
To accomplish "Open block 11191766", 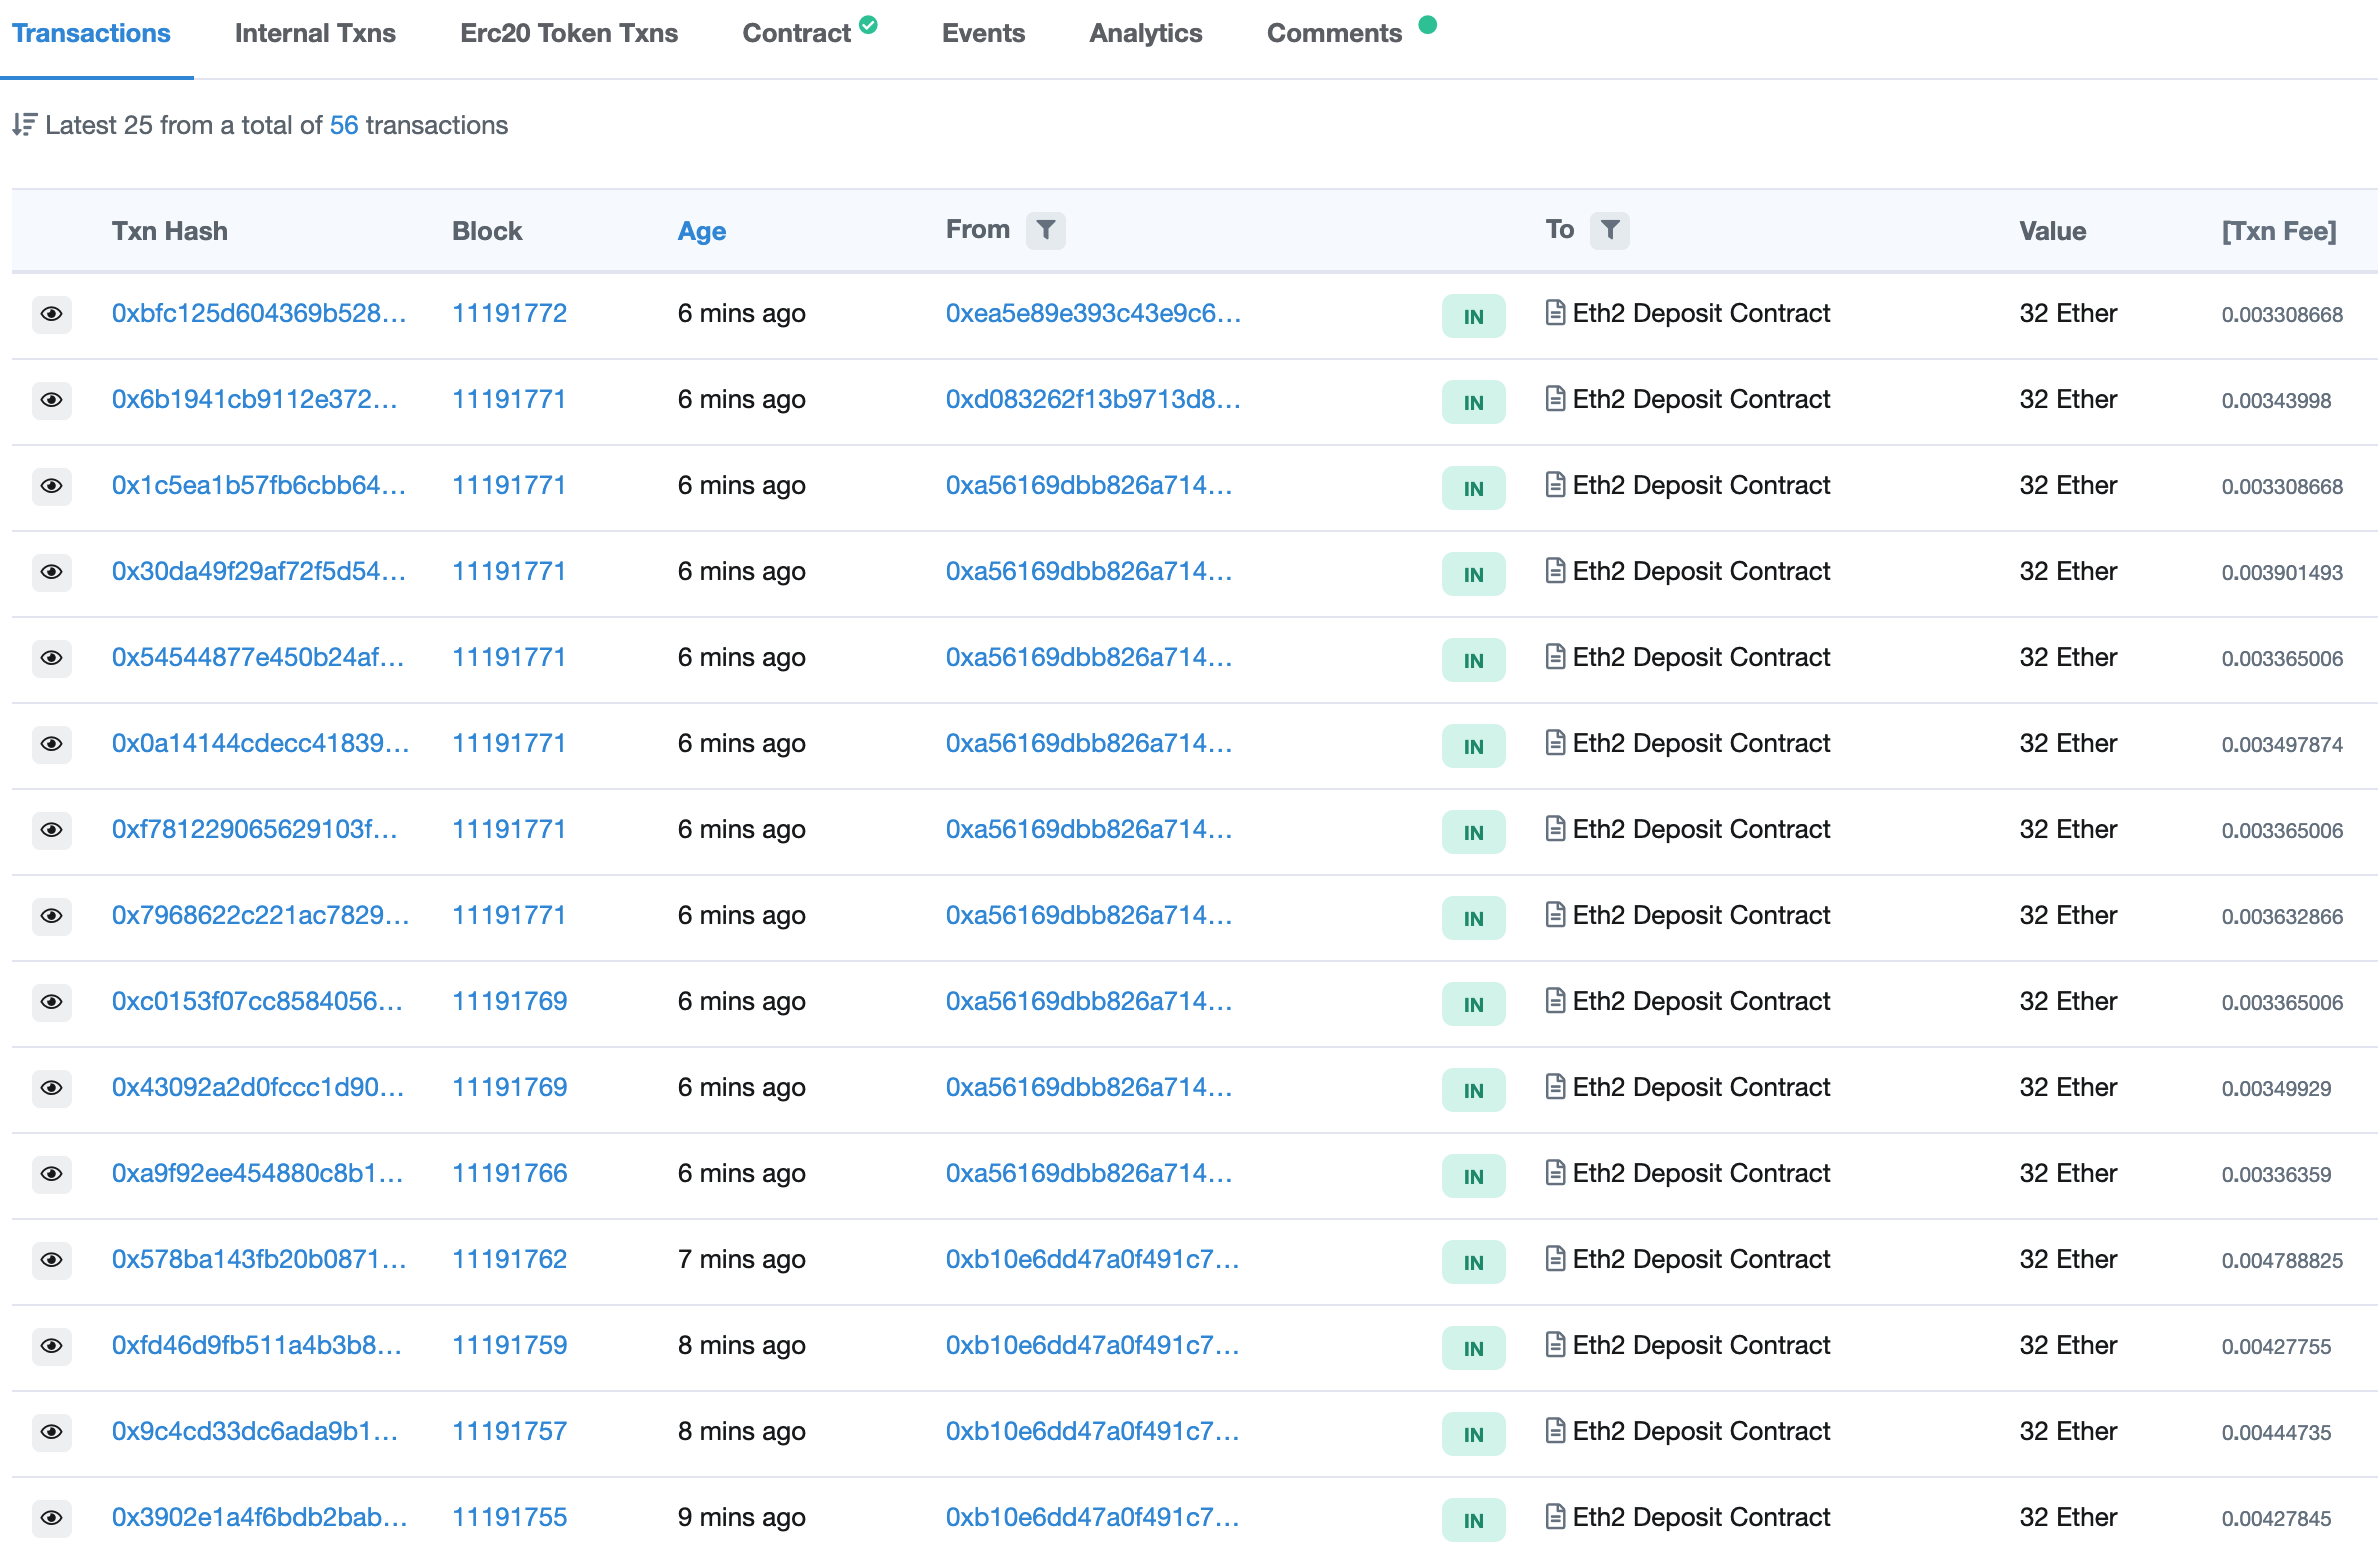I will 509,1173.
